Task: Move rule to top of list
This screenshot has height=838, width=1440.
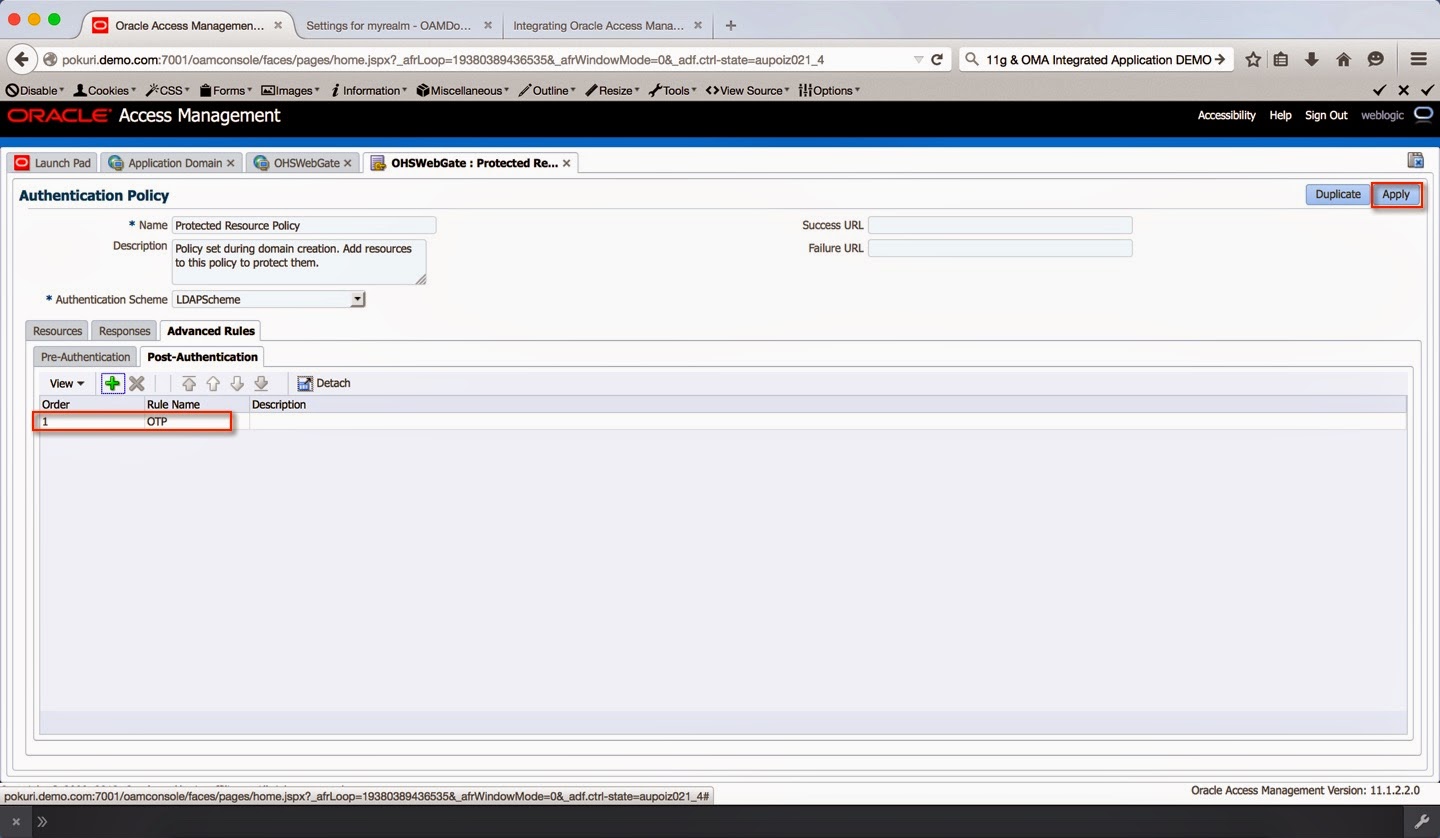Action: (x=189, y=383)
